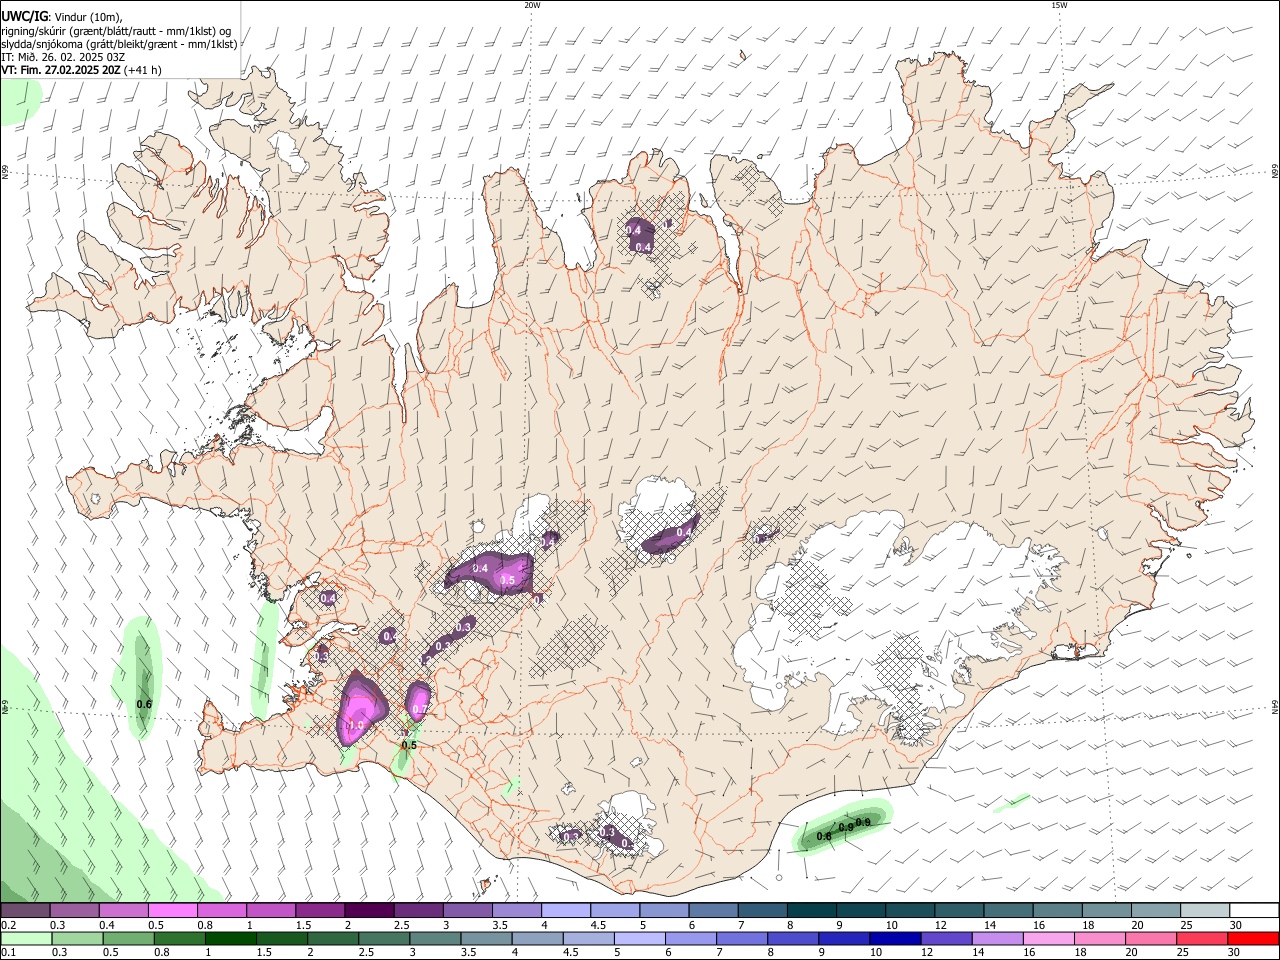Pick bottom-row legend swatch labeled 0.5
The width and height of the screenshot is (1280, 960).
(x=128, y=938)
